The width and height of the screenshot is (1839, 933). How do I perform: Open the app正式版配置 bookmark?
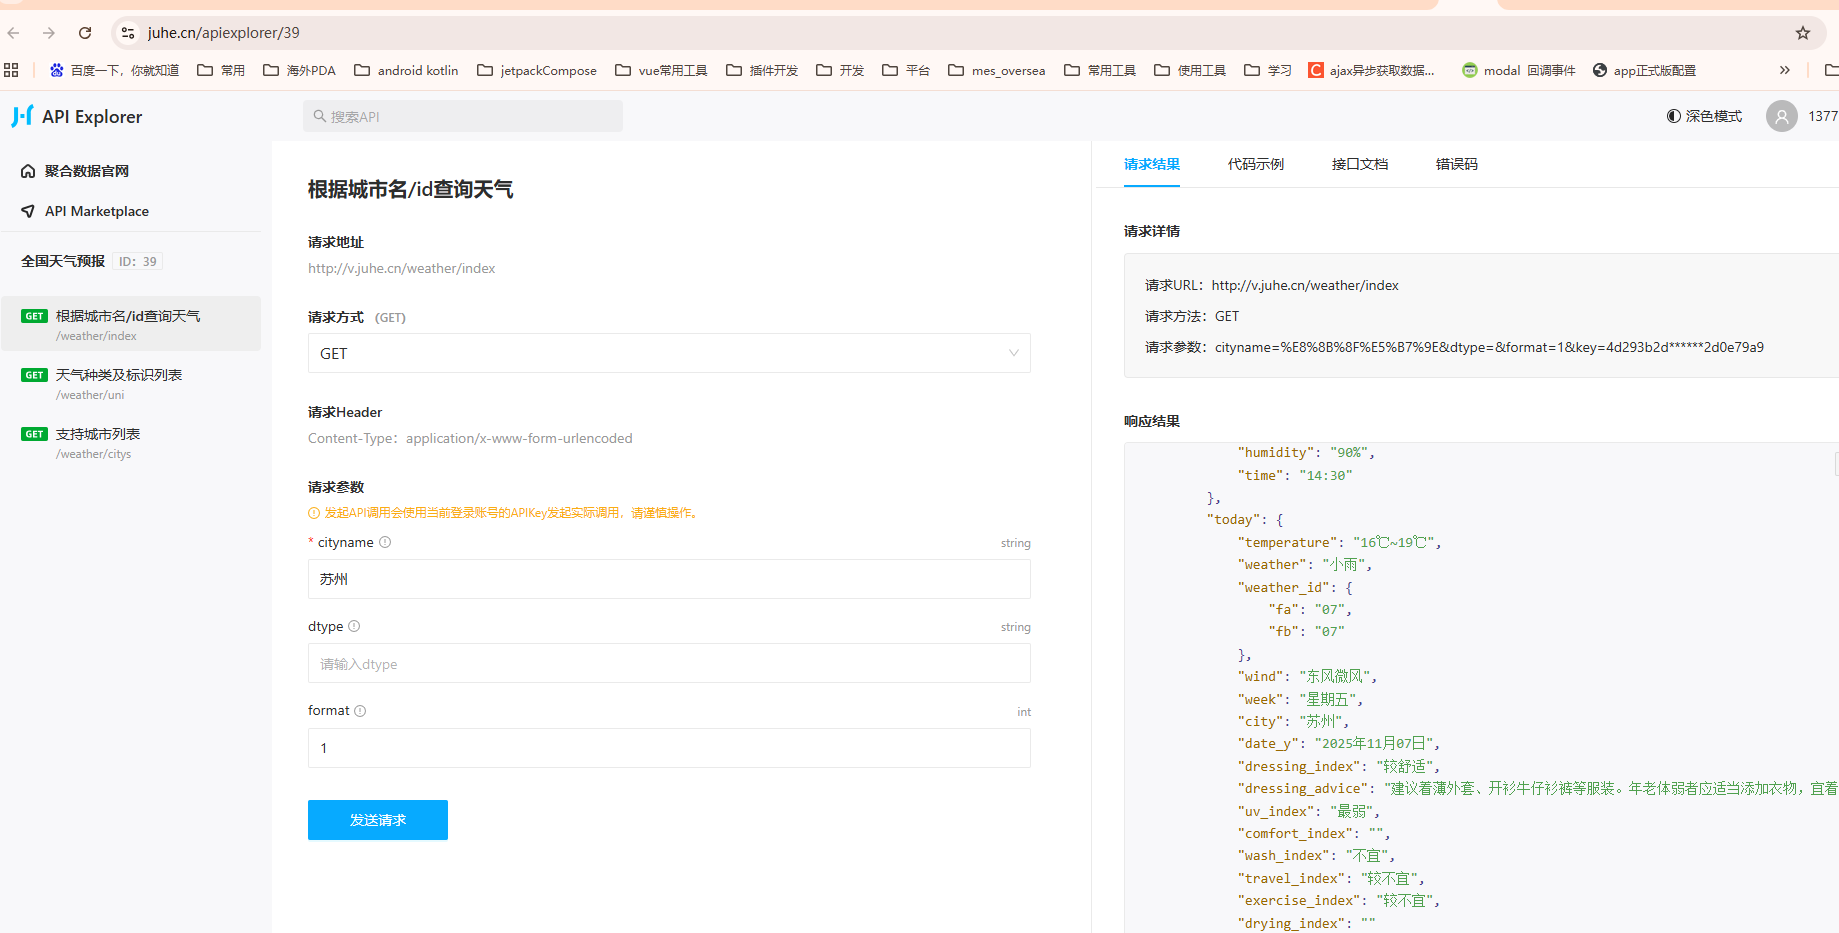click(x=1645, y=70)
